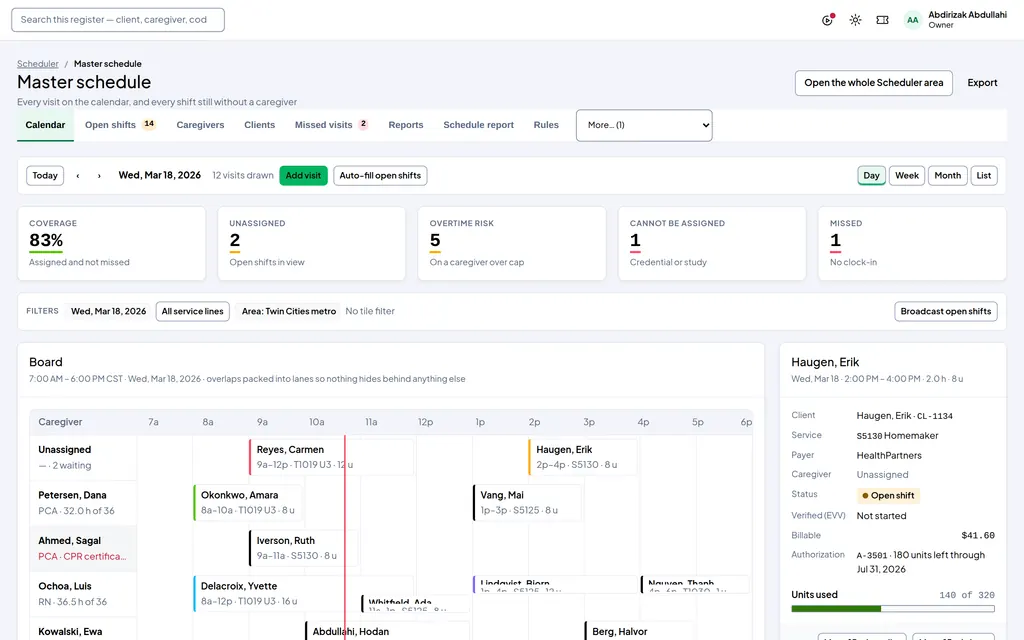Click the Wed, Mar 18, 2026 filter chip
The image size is (1024, 640).
pos(108,312)
